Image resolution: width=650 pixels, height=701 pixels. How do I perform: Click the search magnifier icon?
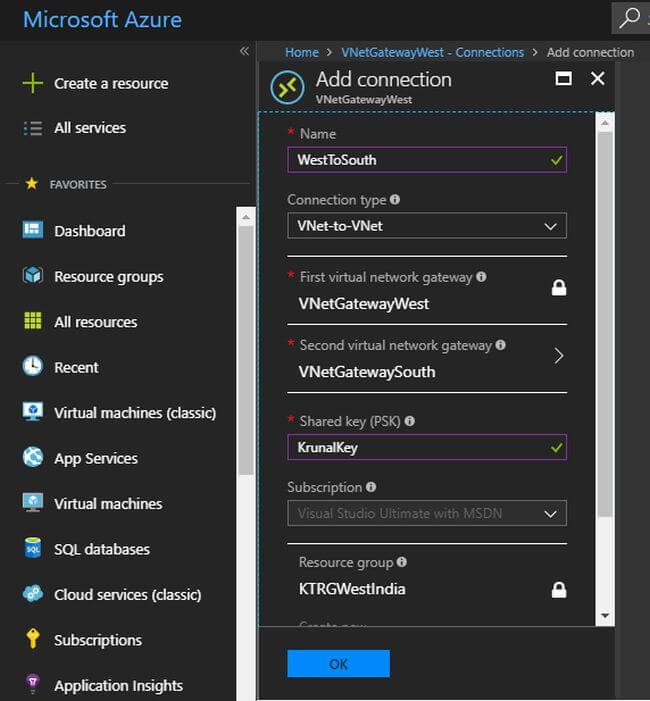[629, 18]
